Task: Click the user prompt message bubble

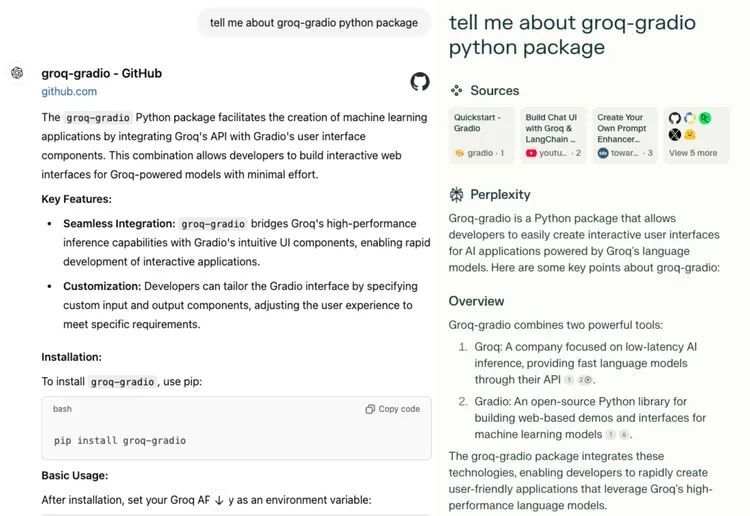Action: point(314,22)
